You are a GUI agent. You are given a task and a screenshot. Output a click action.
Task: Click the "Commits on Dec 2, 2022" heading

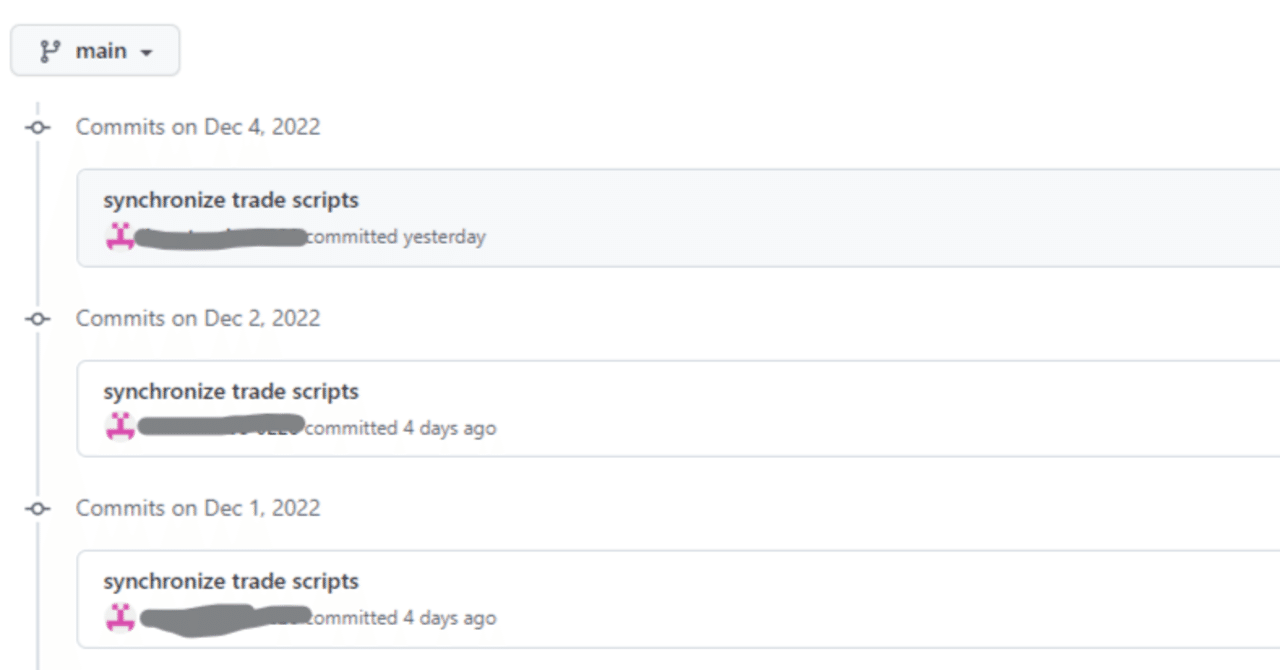pyautogui.click(x=198, y=318)
